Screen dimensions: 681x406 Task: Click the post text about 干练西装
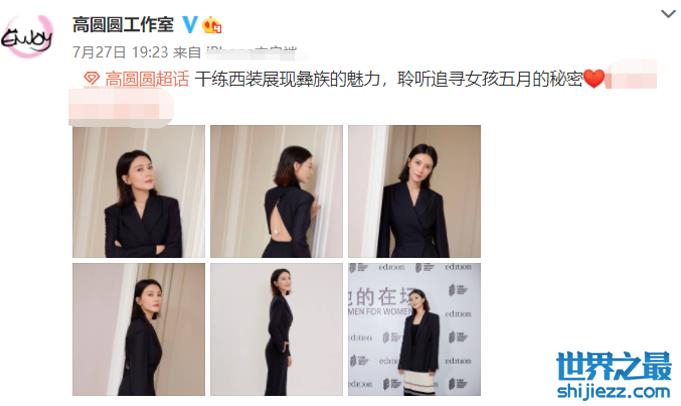(x=388, y=79)
